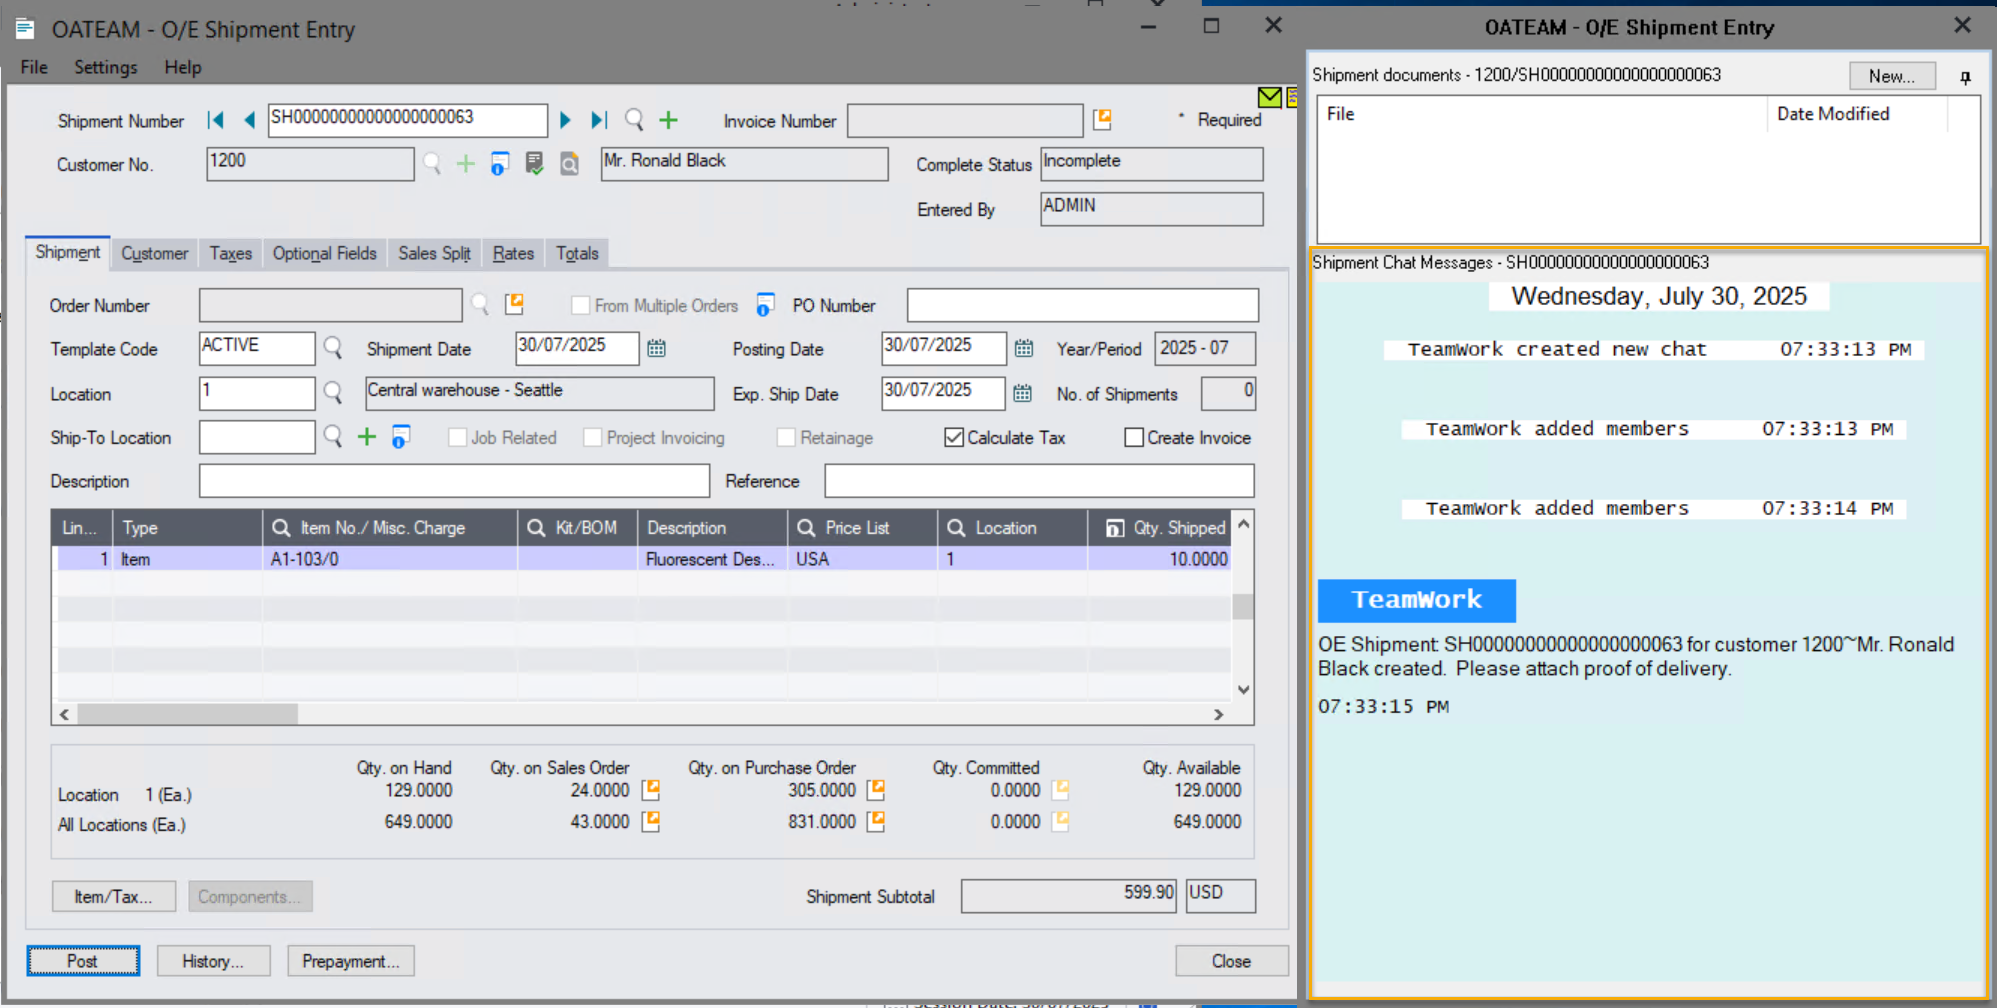The height and width of the screenshot is (1008, 1997).
Task: Open customer information icon after Customer No.
Action: pos(500,163)
